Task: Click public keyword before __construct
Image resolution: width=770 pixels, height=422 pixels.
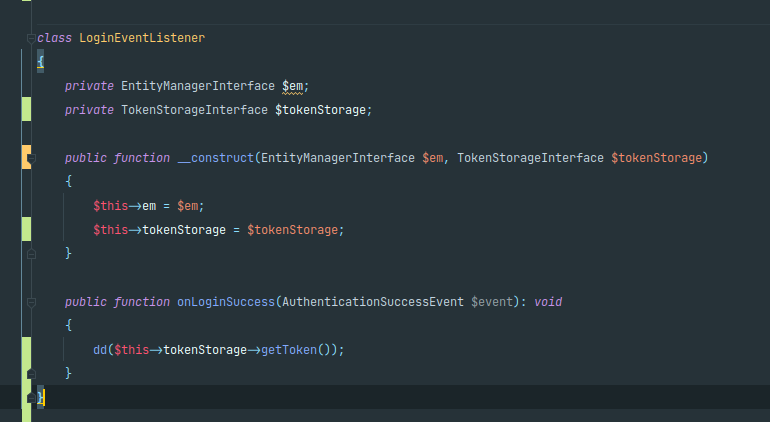Action: pyautogui.click(x=86, y=158)
